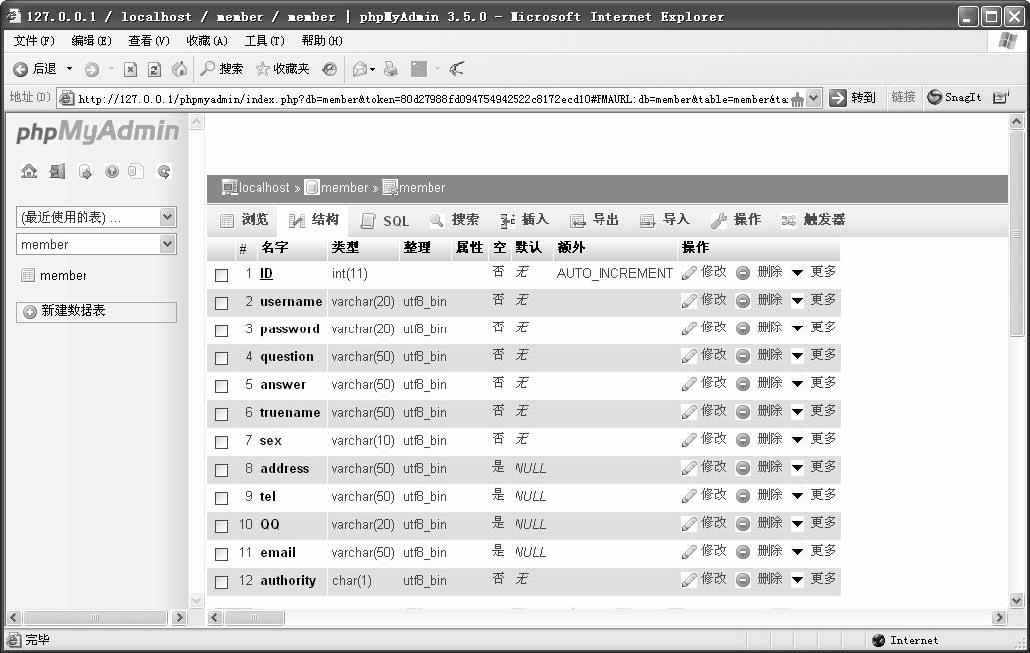Expand 更多 dropdown for the question row
This screenshot has width=1030, height=653.
point(814,355)
